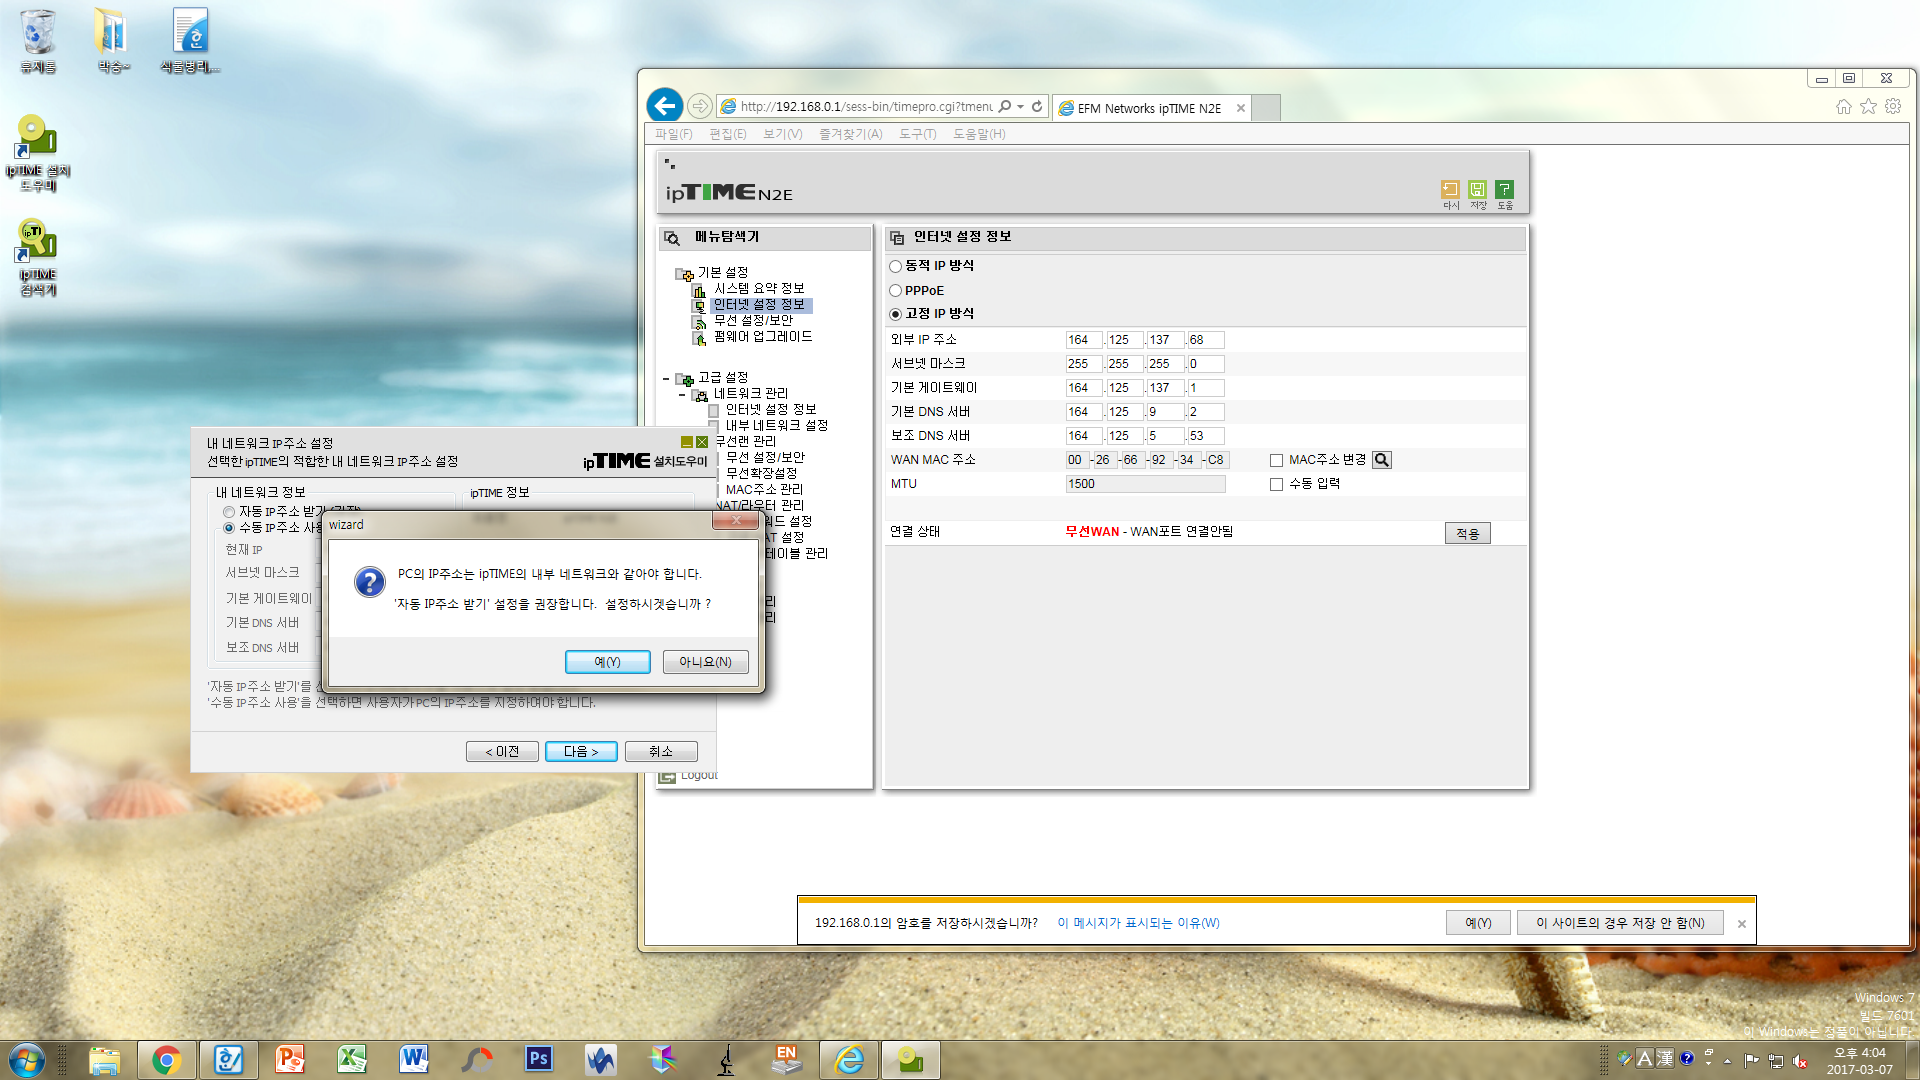Viewport: 1920px width, 1080px height.
Task: Open the Recycle Bin (휴지통) desktop icon
Action: pos(37,42)
